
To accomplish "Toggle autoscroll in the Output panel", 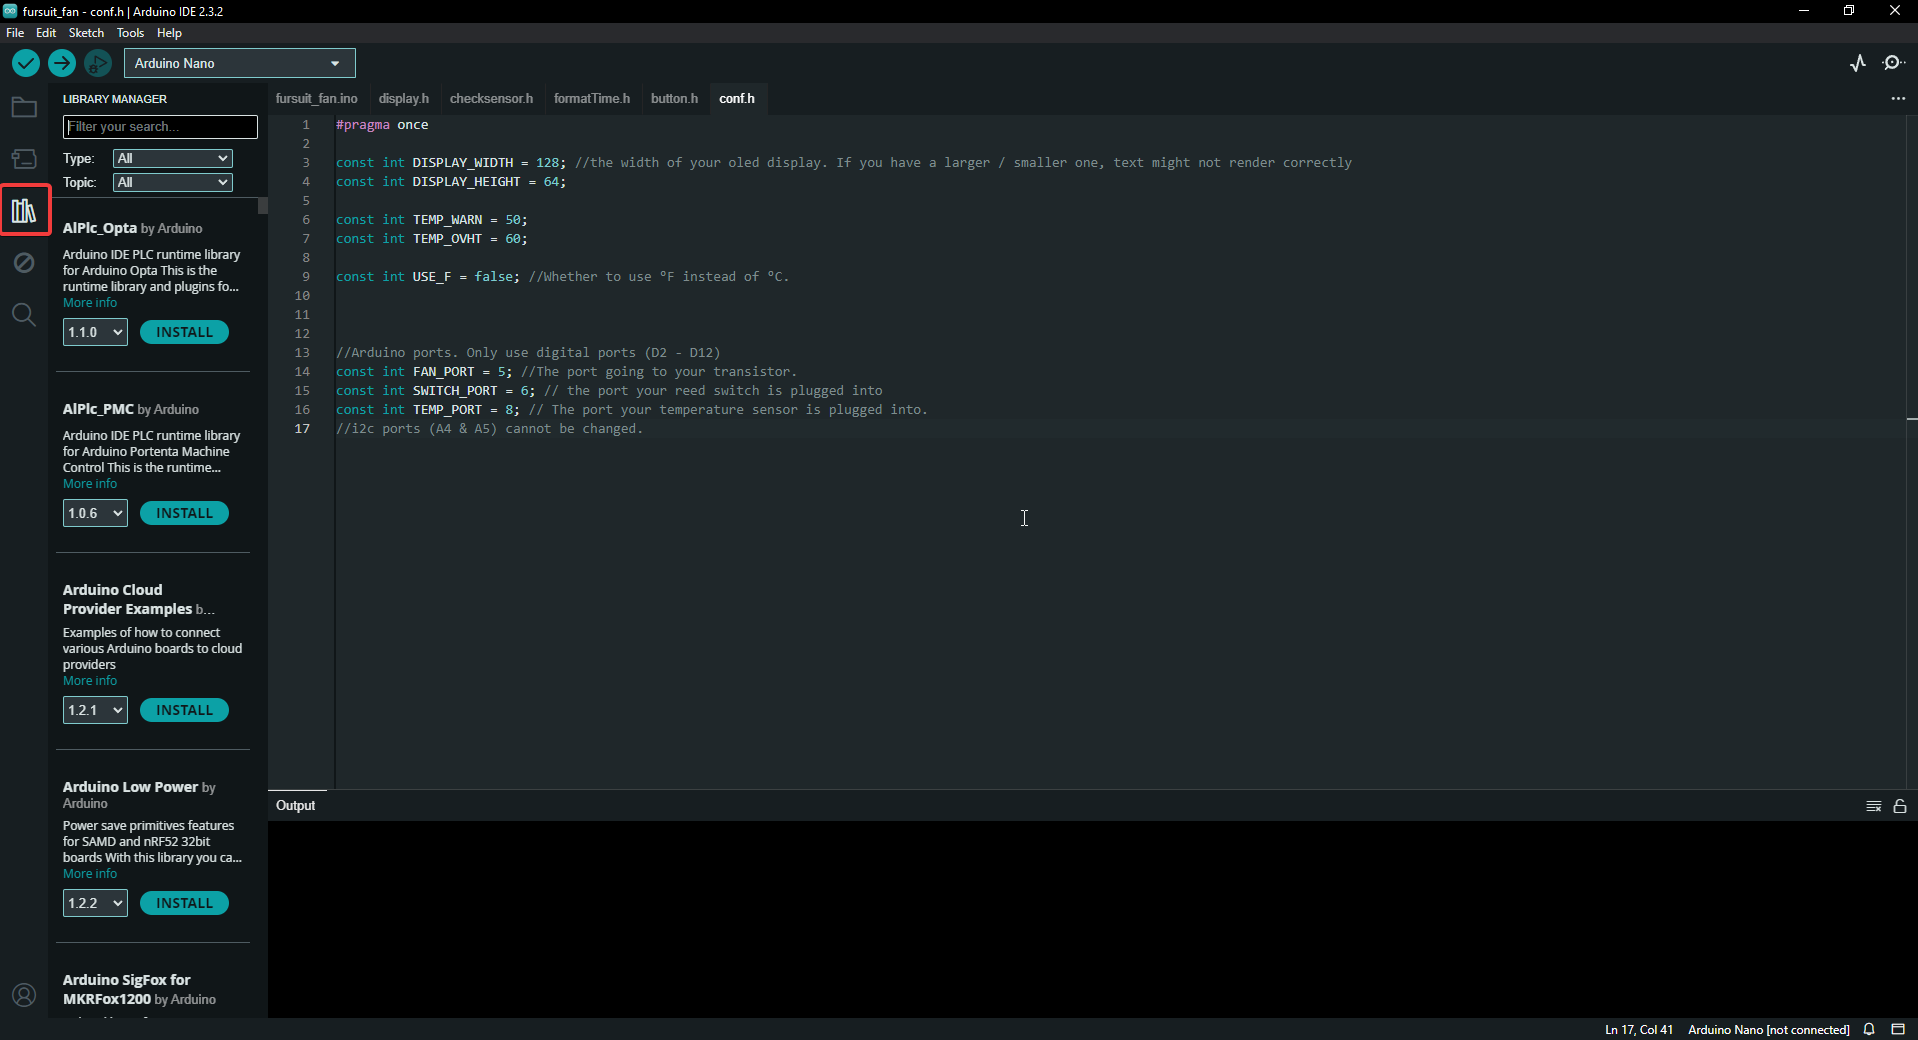I will tap(1873, 806).
